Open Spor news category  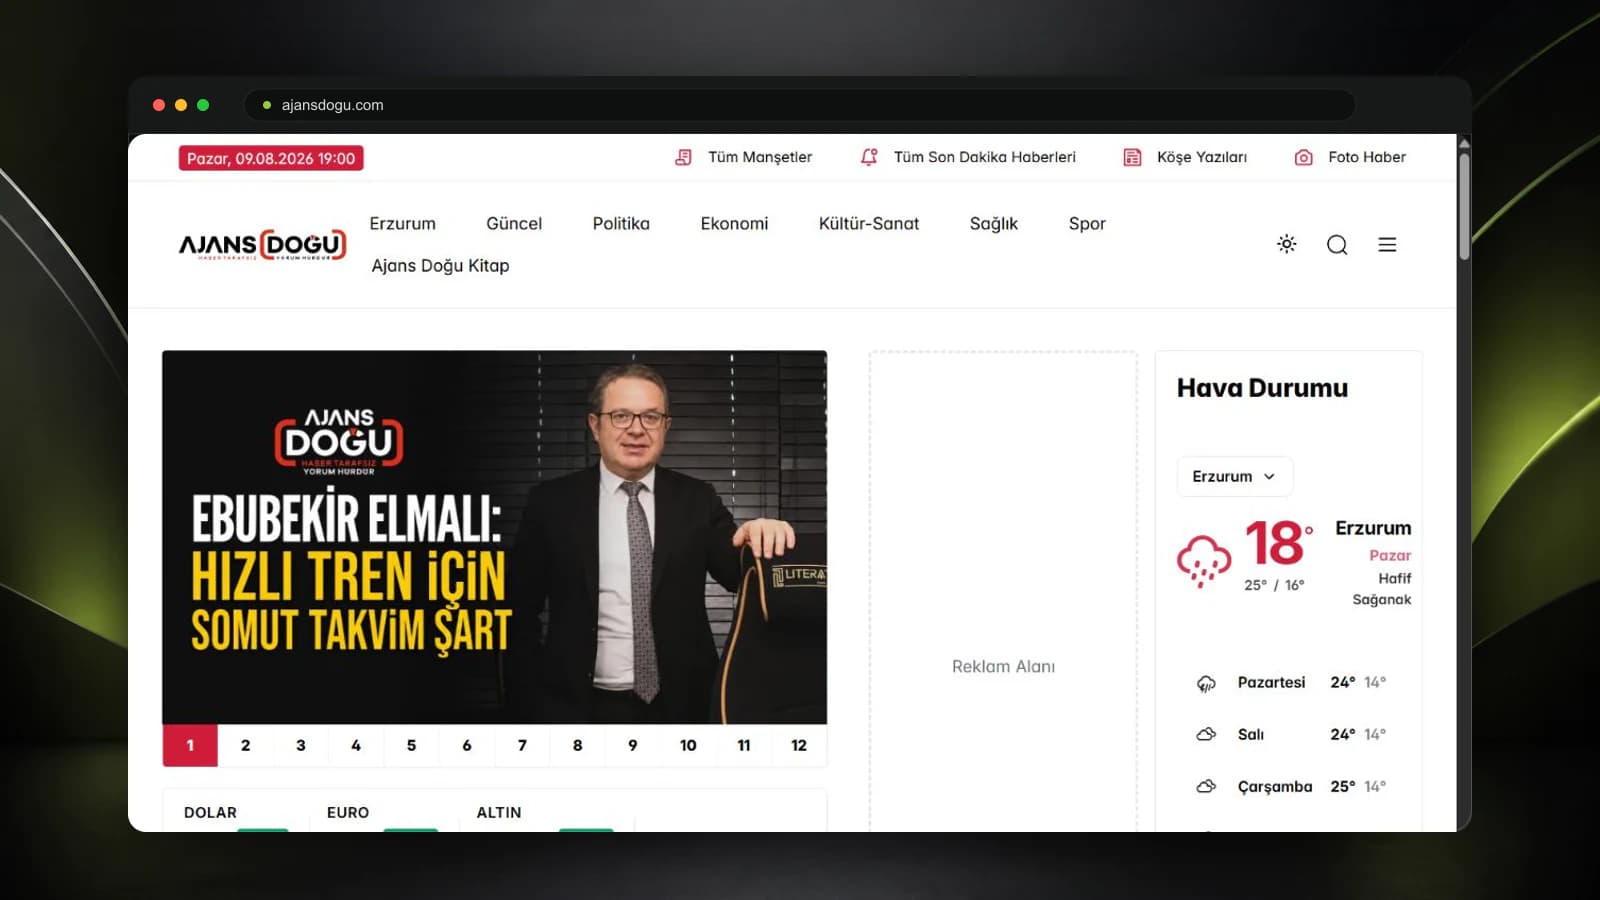[1087, 224]
